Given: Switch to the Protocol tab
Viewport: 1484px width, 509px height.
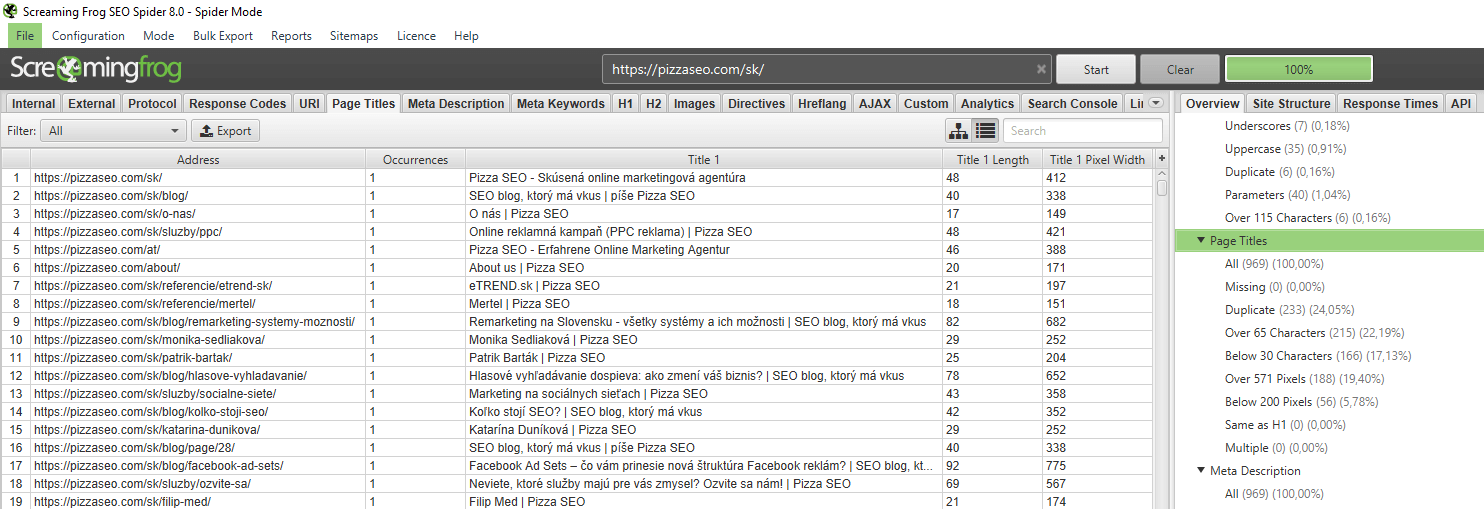Looking at the screenshot, I should click(x=152, y=103).
